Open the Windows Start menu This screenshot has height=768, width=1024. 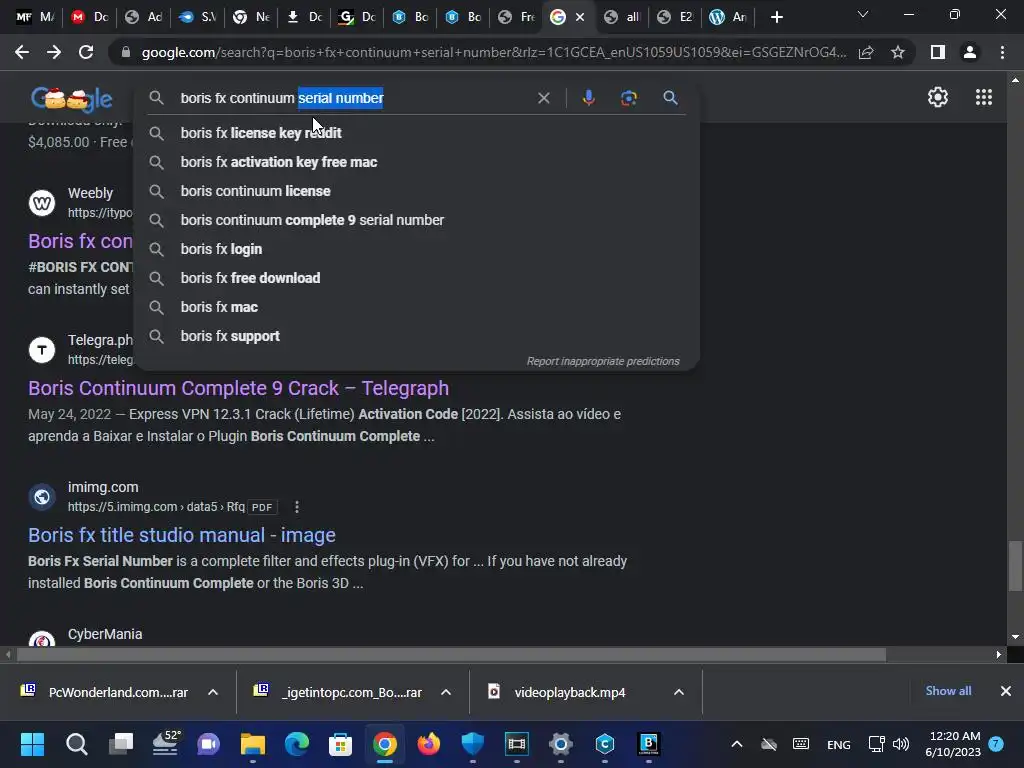pyautogui.click(x=32, y=744)
